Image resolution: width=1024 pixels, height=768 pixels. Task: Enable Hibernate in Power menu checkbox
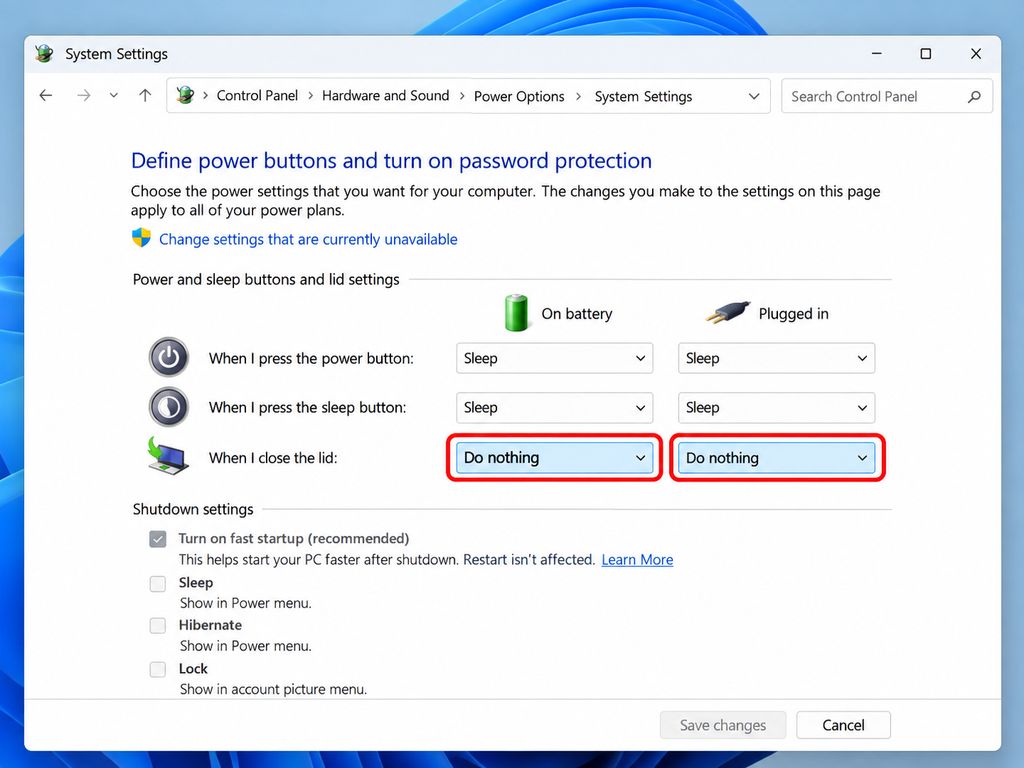[157, 626]
